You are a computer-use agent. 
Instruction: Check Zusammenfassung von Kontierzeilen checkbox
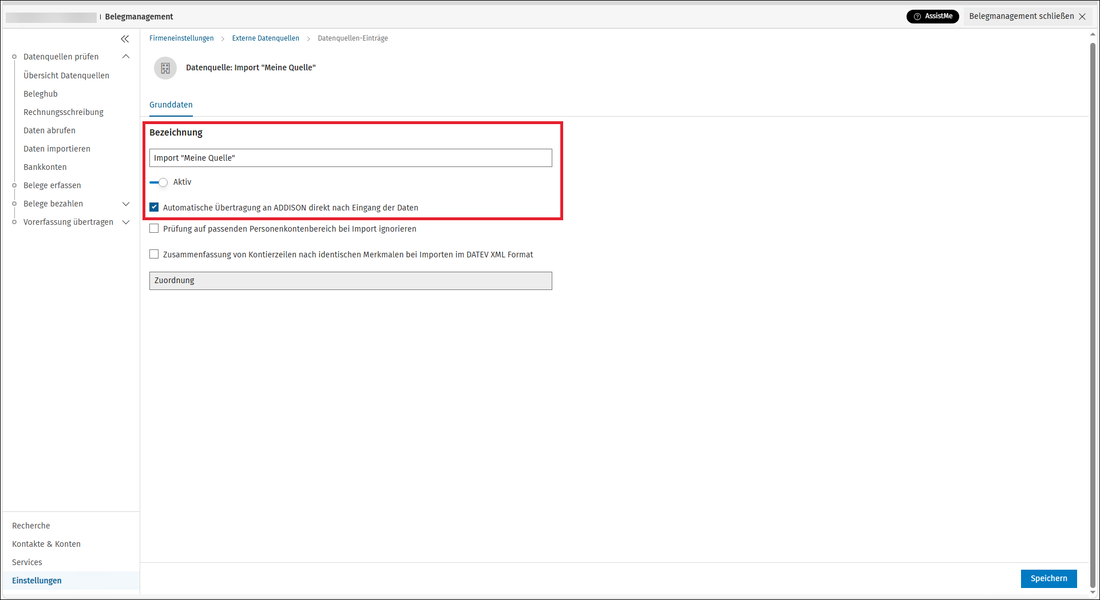click(154, 254)
